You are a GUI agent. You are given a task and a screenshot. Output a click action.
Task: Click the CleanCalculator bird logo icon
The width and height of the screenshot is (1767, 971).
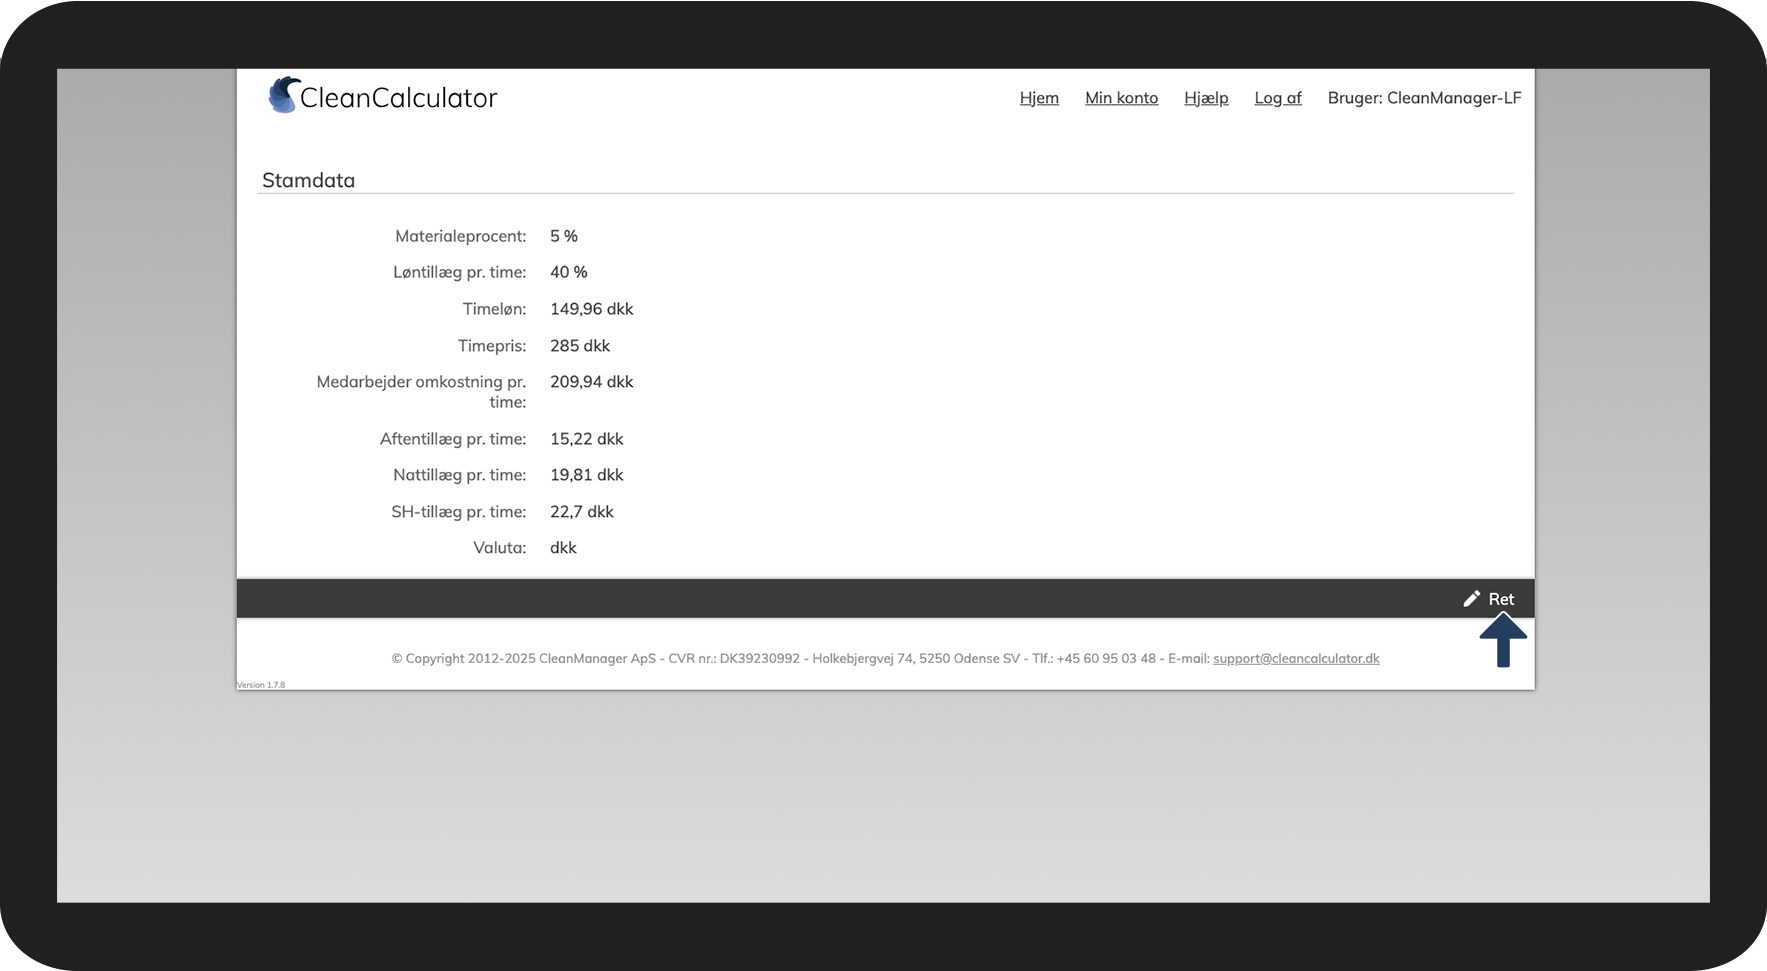[x=284, y=95]
